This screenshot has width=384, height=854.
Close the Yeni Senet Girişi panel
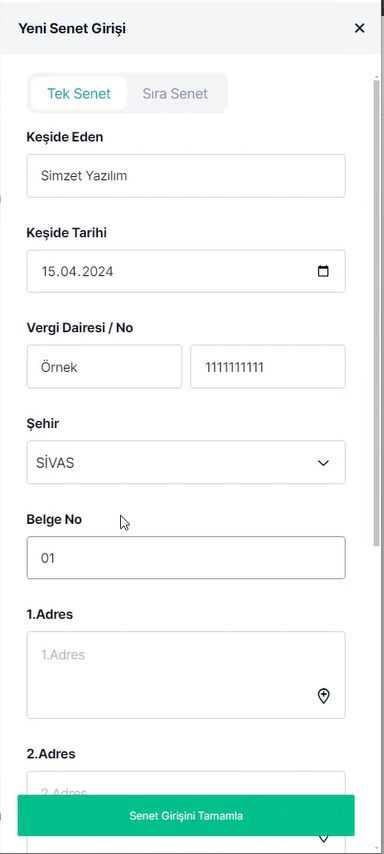359,28
